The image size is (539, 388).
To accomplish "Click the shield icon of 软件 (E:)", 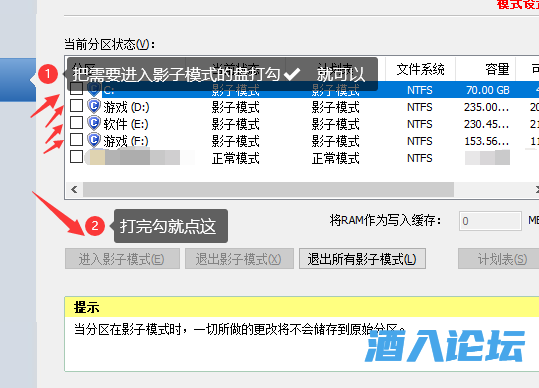I will pos(94,123).
